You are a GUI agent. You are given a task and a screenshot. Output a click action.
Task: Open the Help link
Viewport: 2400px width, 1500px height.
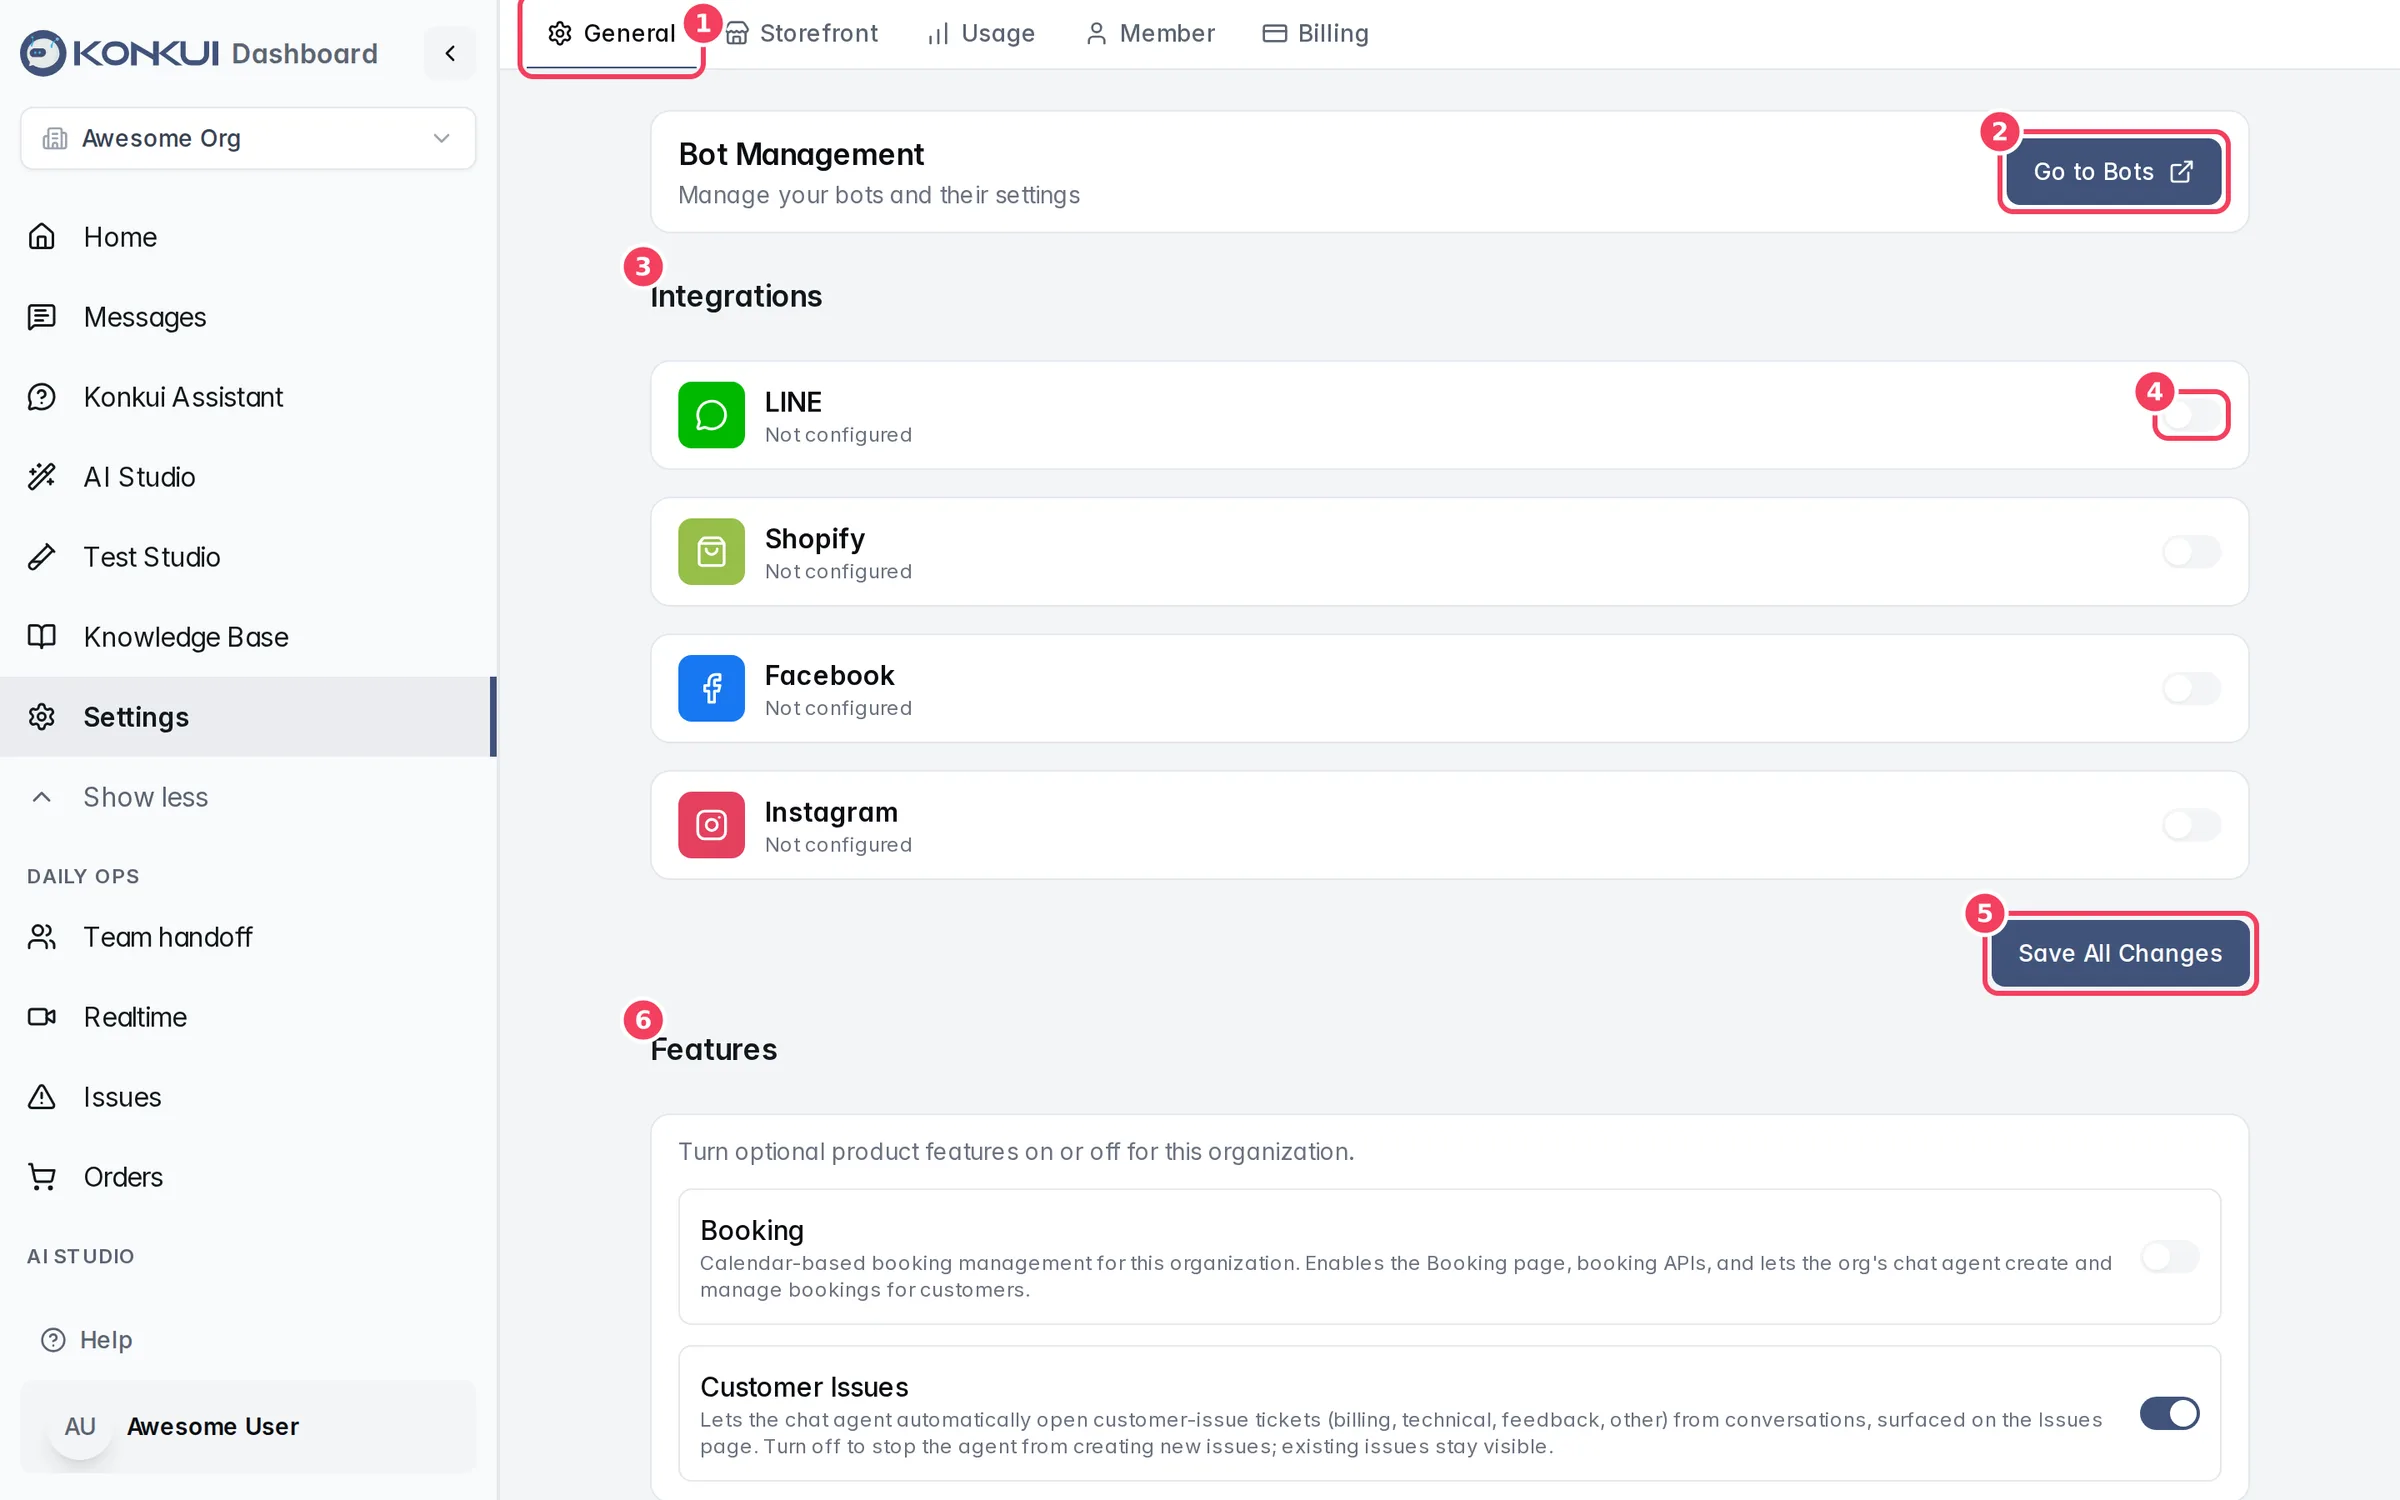pyautogui.click(x=87, y=1339)
